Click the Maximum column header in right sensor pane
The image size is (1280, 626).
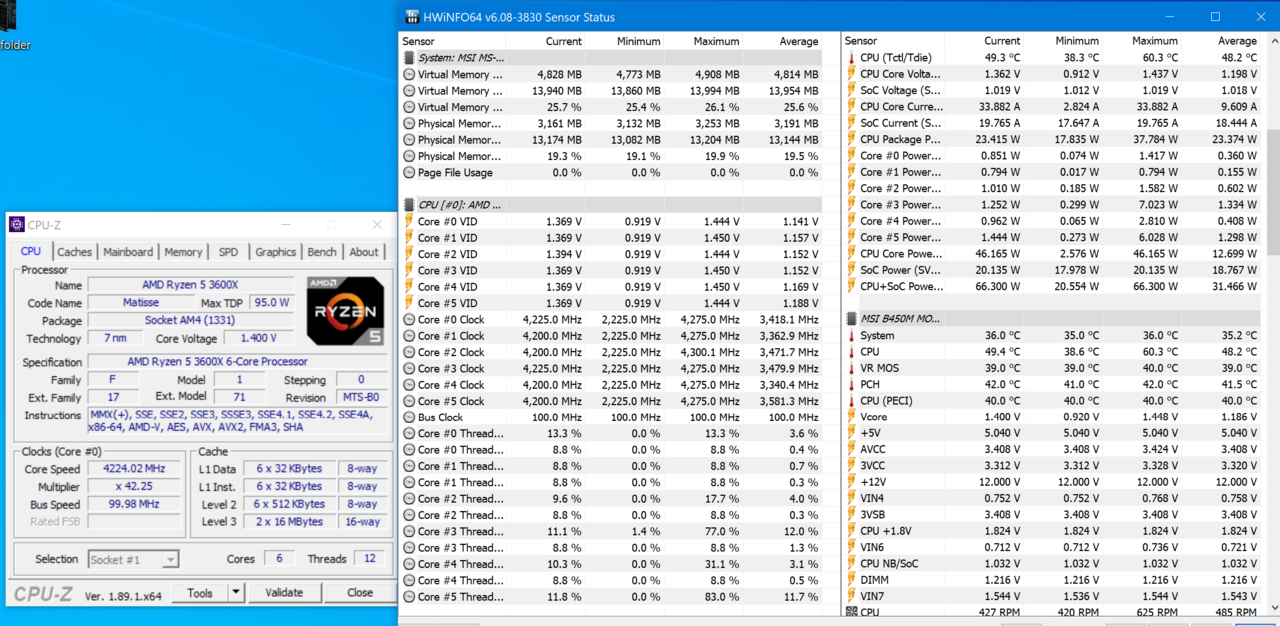click(x=1143, y=41)
